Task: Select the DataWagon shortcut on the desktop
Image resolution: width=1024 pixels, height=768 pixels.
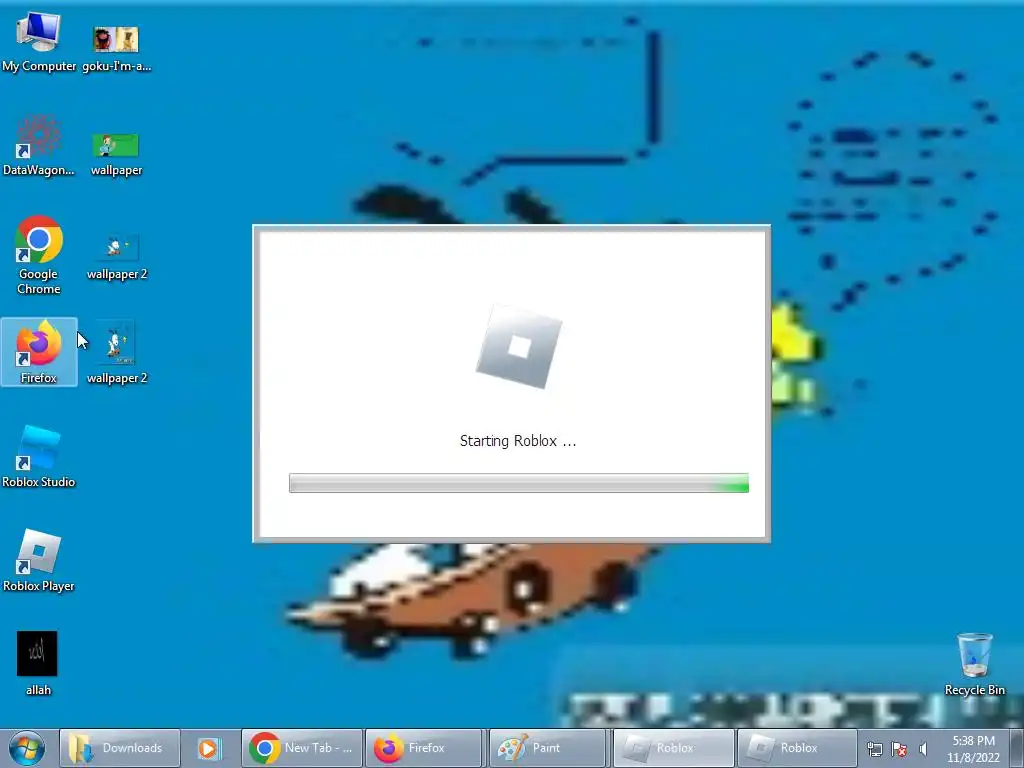Action: click(x=39, y=146)
